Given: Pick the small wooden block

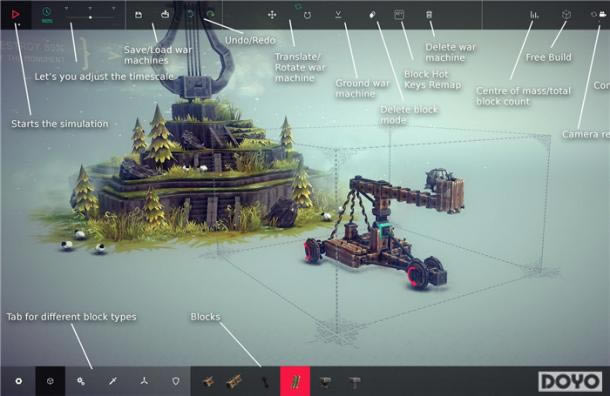Looking at the screenshot, I should pyautogui.click(x=208, y=382).
